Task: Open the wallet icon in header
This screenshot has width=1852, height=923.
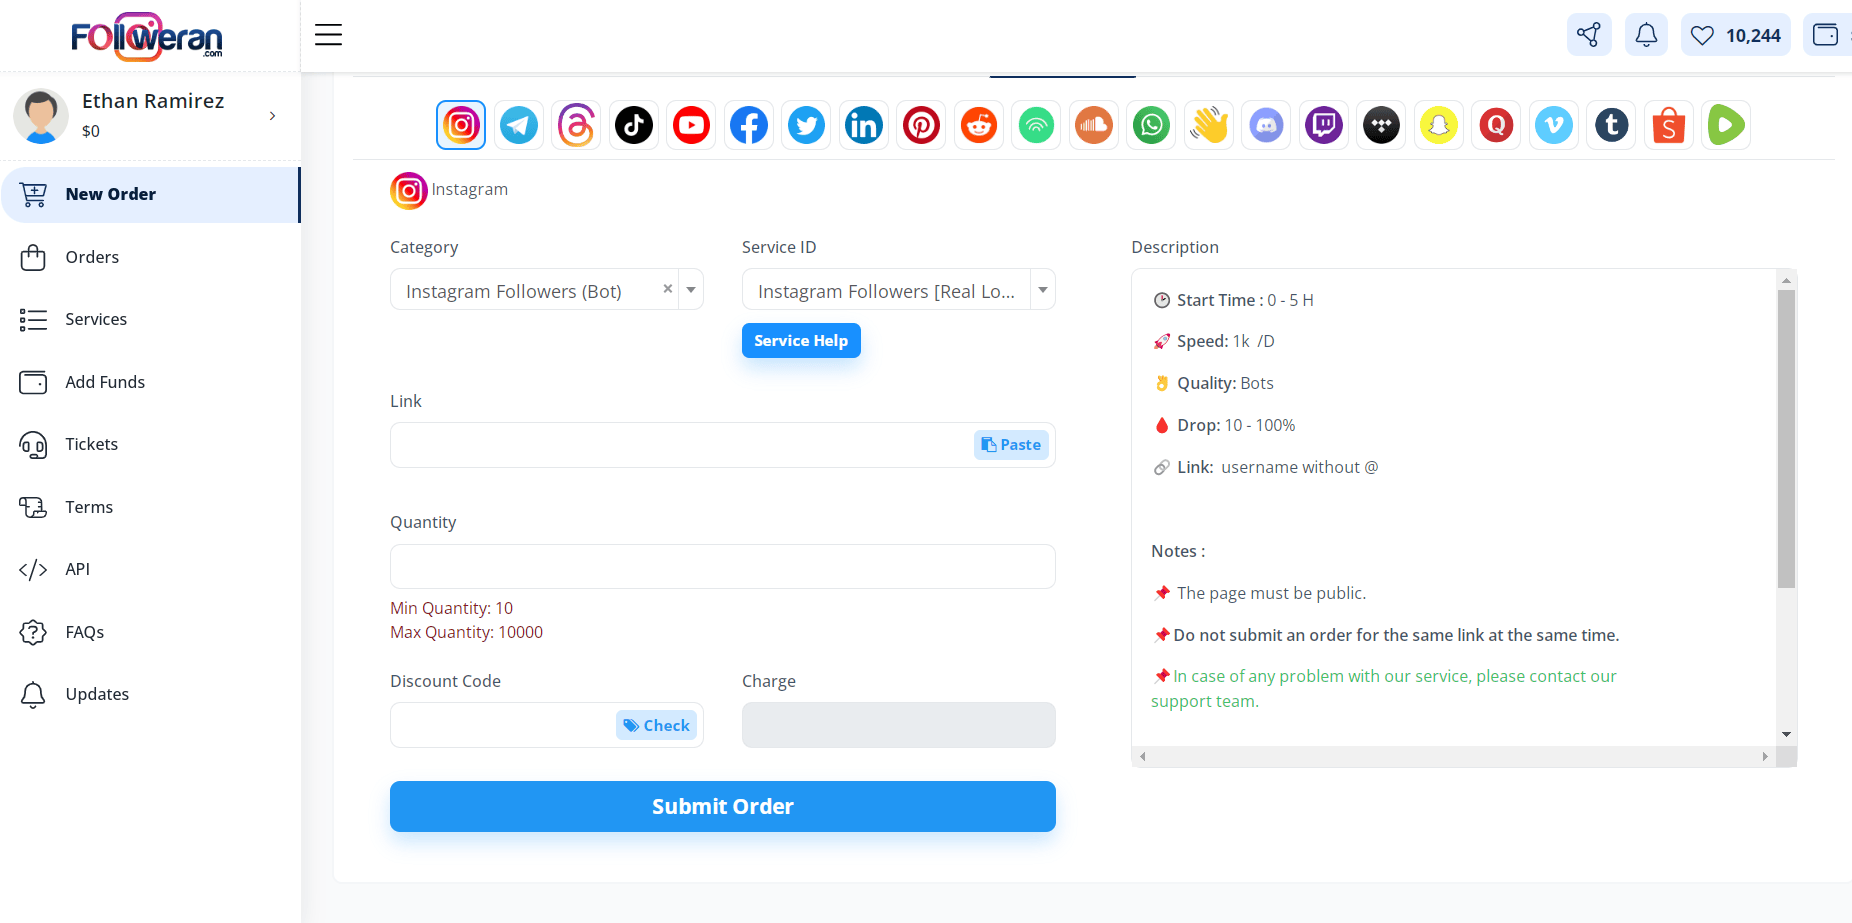Action: [1827, 35]
